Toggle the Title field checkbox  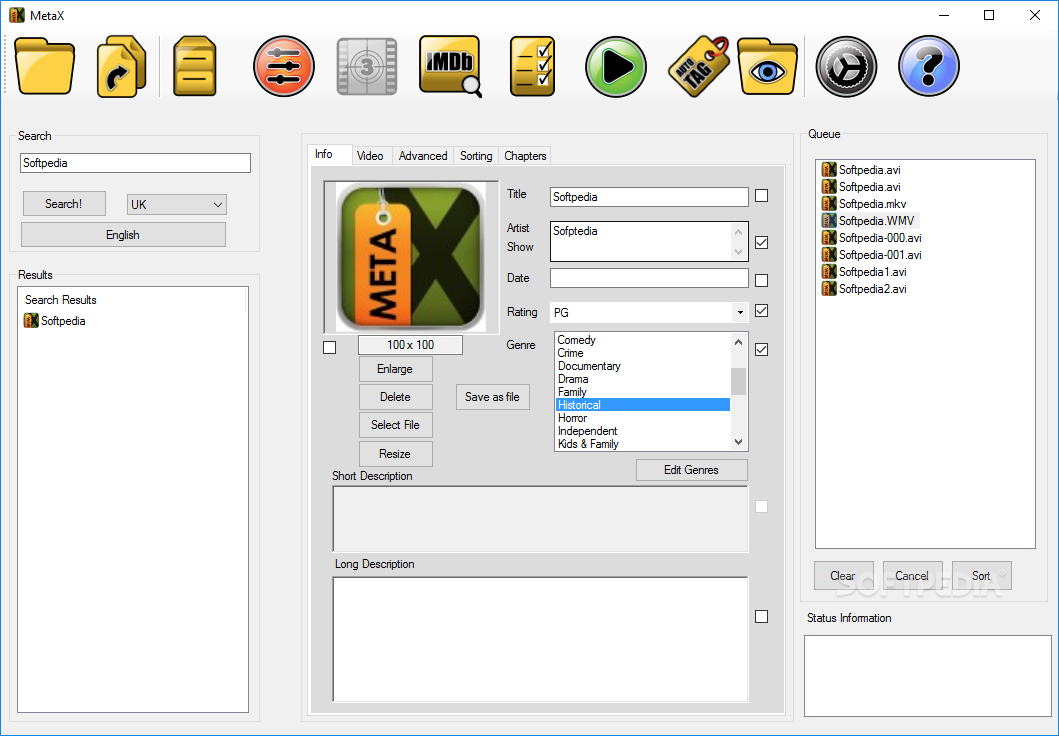(761, 196)
